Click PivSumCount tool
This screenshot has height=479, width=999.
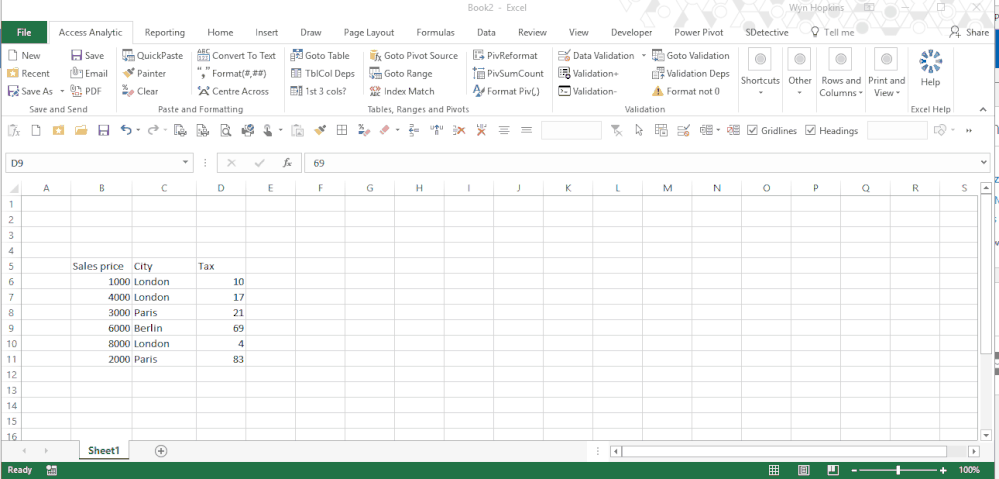tap(508, 73)
